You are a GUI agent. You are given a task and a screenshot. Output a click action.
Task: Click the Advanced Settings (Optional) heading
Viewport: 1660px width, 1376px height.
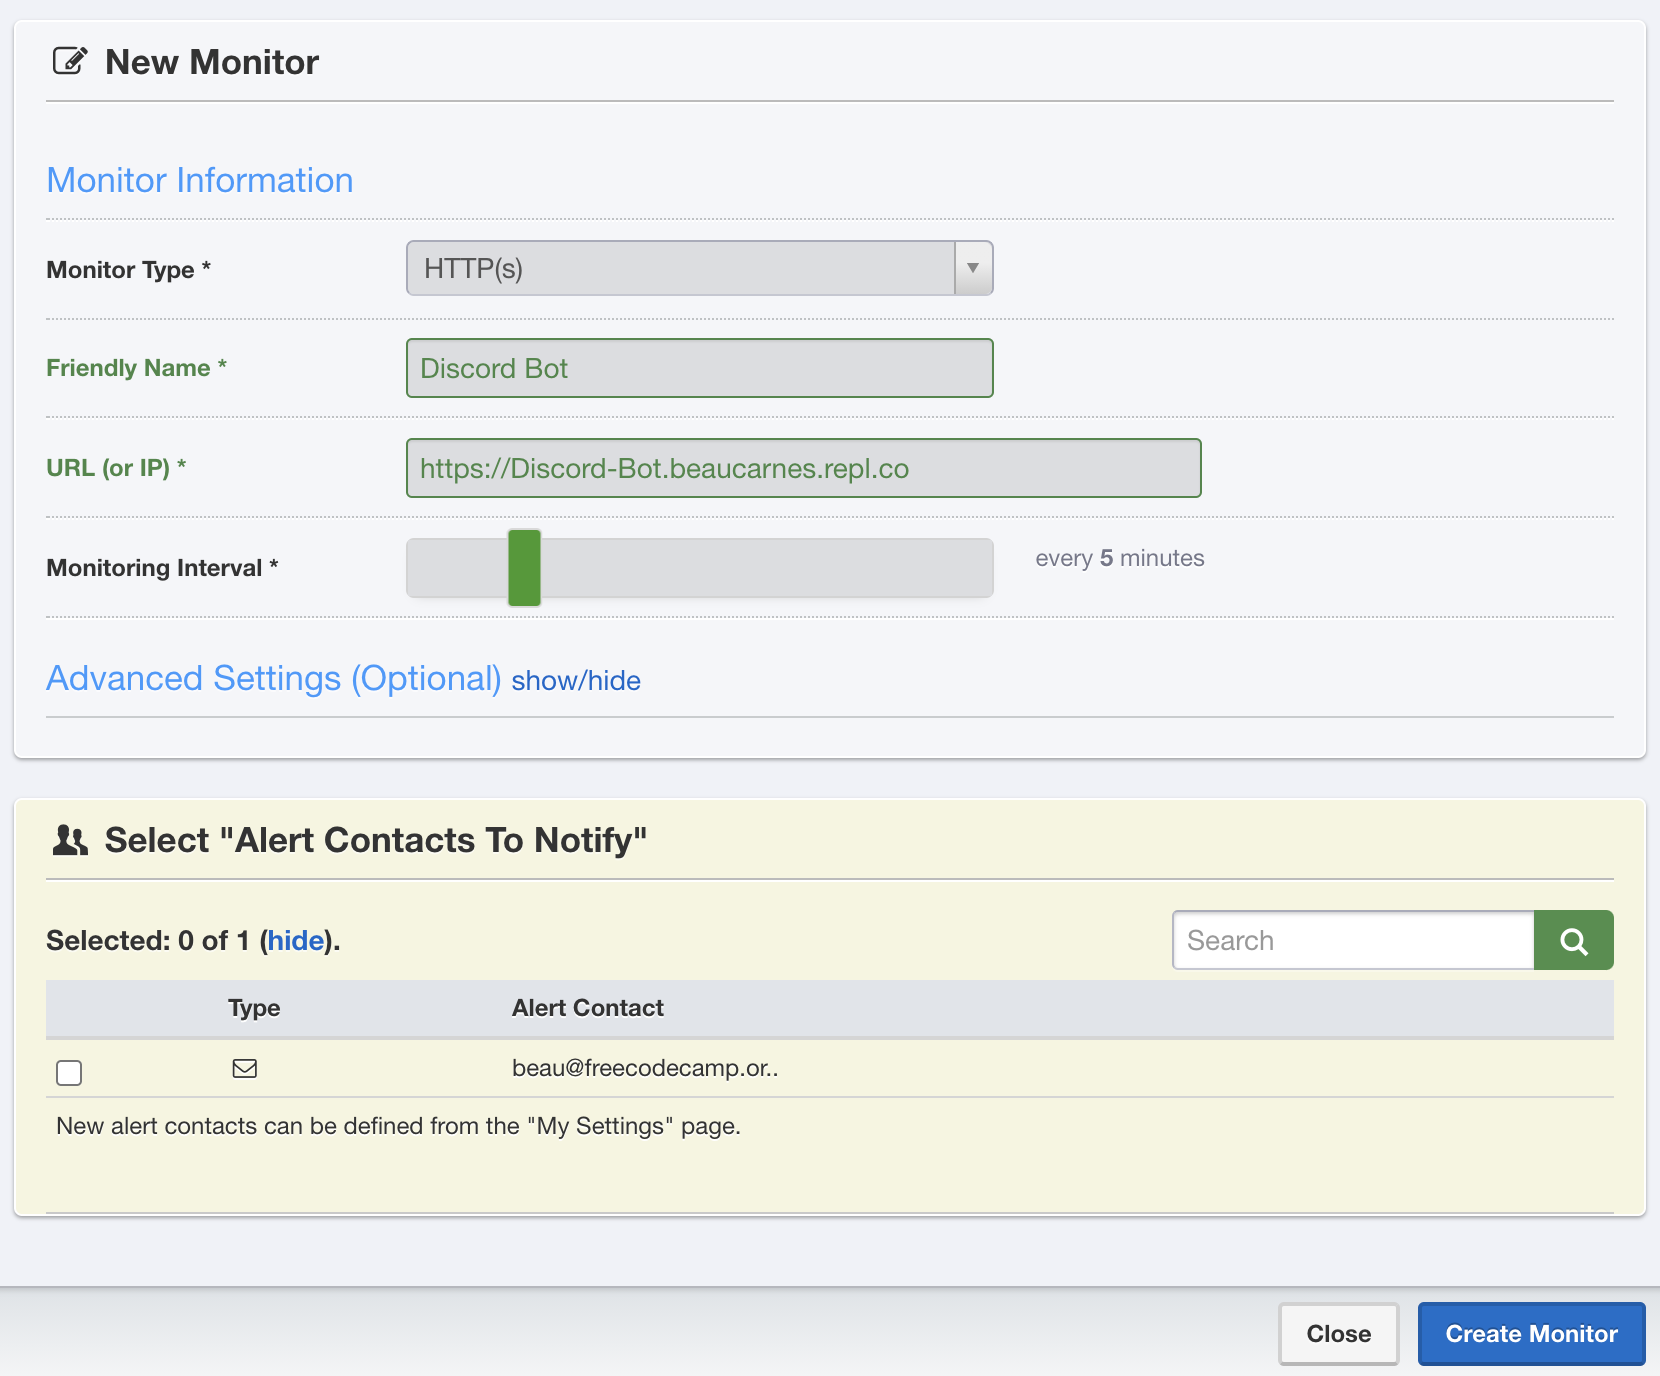tap(273, 679)
